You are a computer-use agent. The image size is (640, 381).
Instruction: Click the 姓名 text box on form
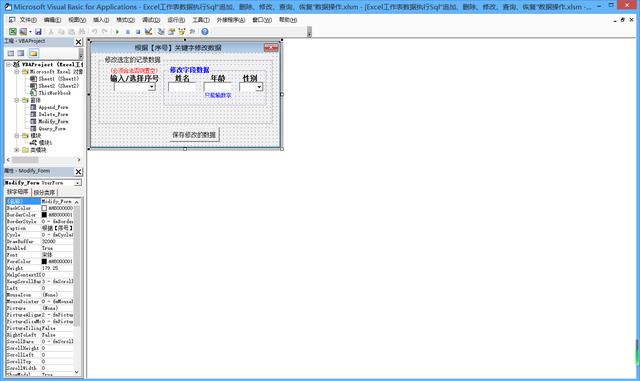[x=182, y=87]
